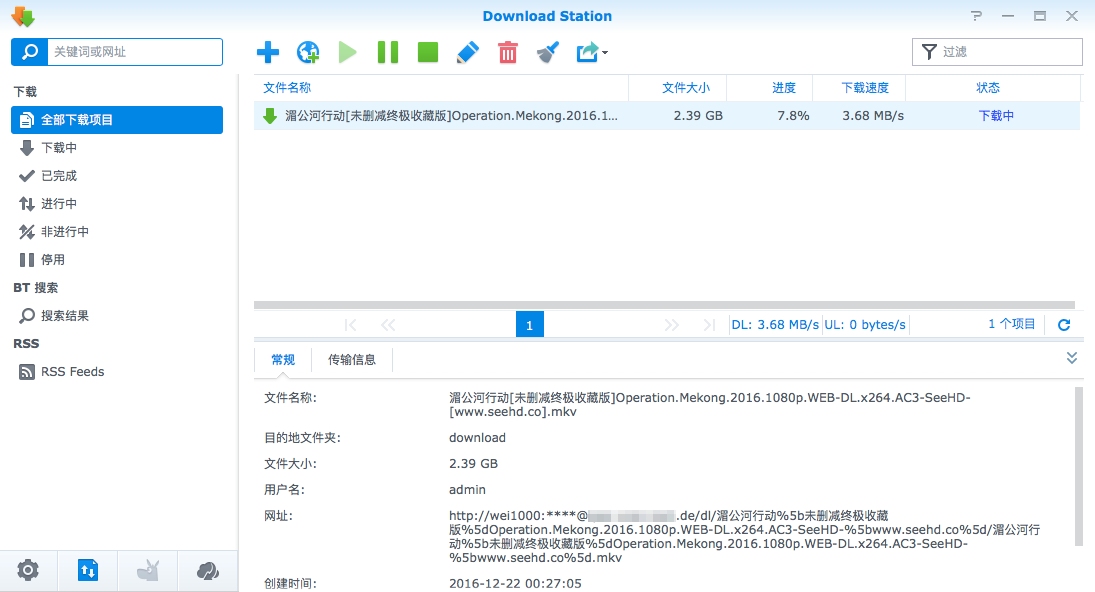Open RSS Feeds in the sidebar

click(x=72, y=372)
